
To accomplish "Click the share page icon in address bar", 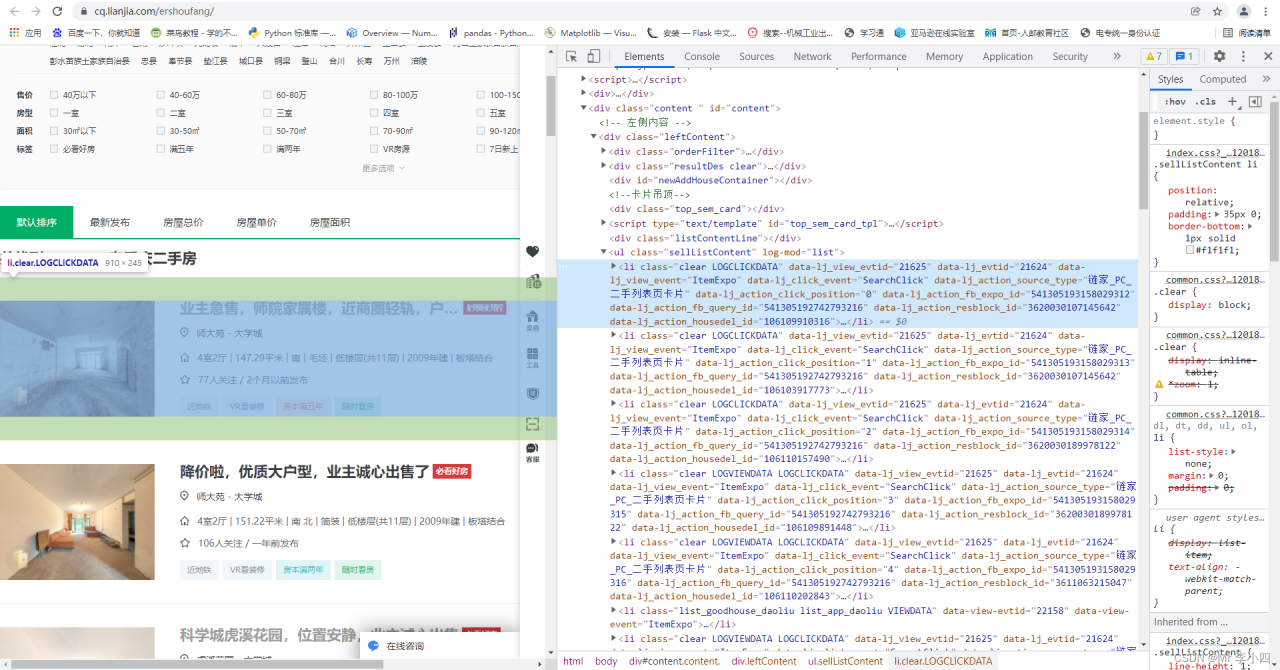I will click(x=1195, y=11).
